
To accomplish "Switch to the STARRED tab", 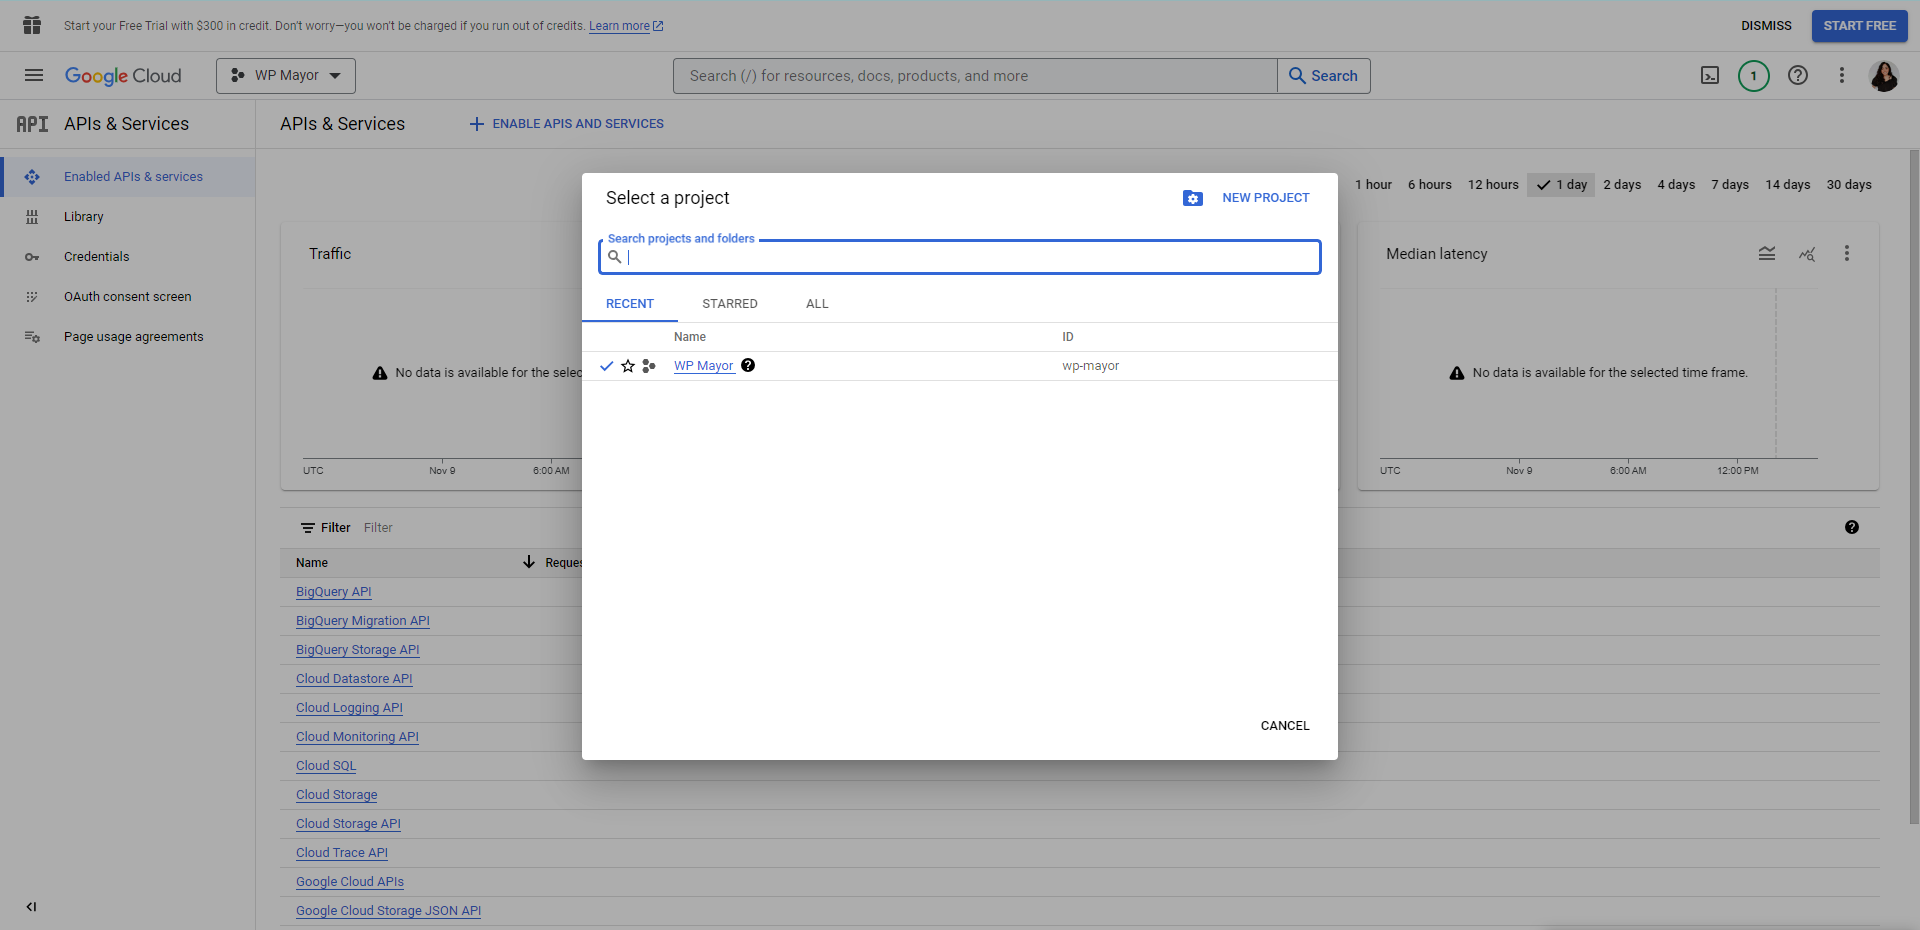I will [730, 304].
